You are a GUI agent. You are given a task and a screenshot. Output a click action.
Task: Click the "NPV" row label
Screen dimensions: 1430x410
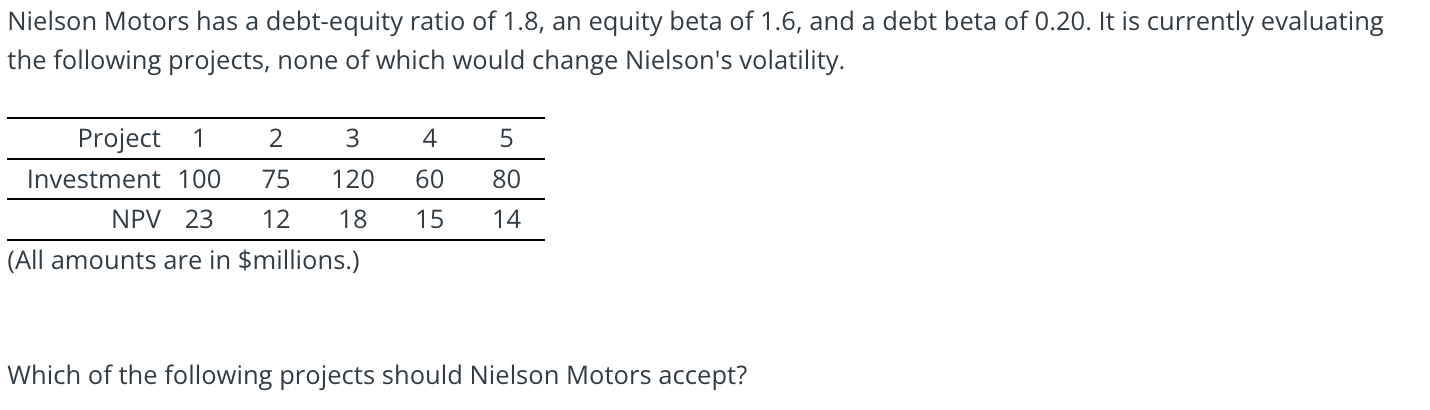tap(135, 219)
